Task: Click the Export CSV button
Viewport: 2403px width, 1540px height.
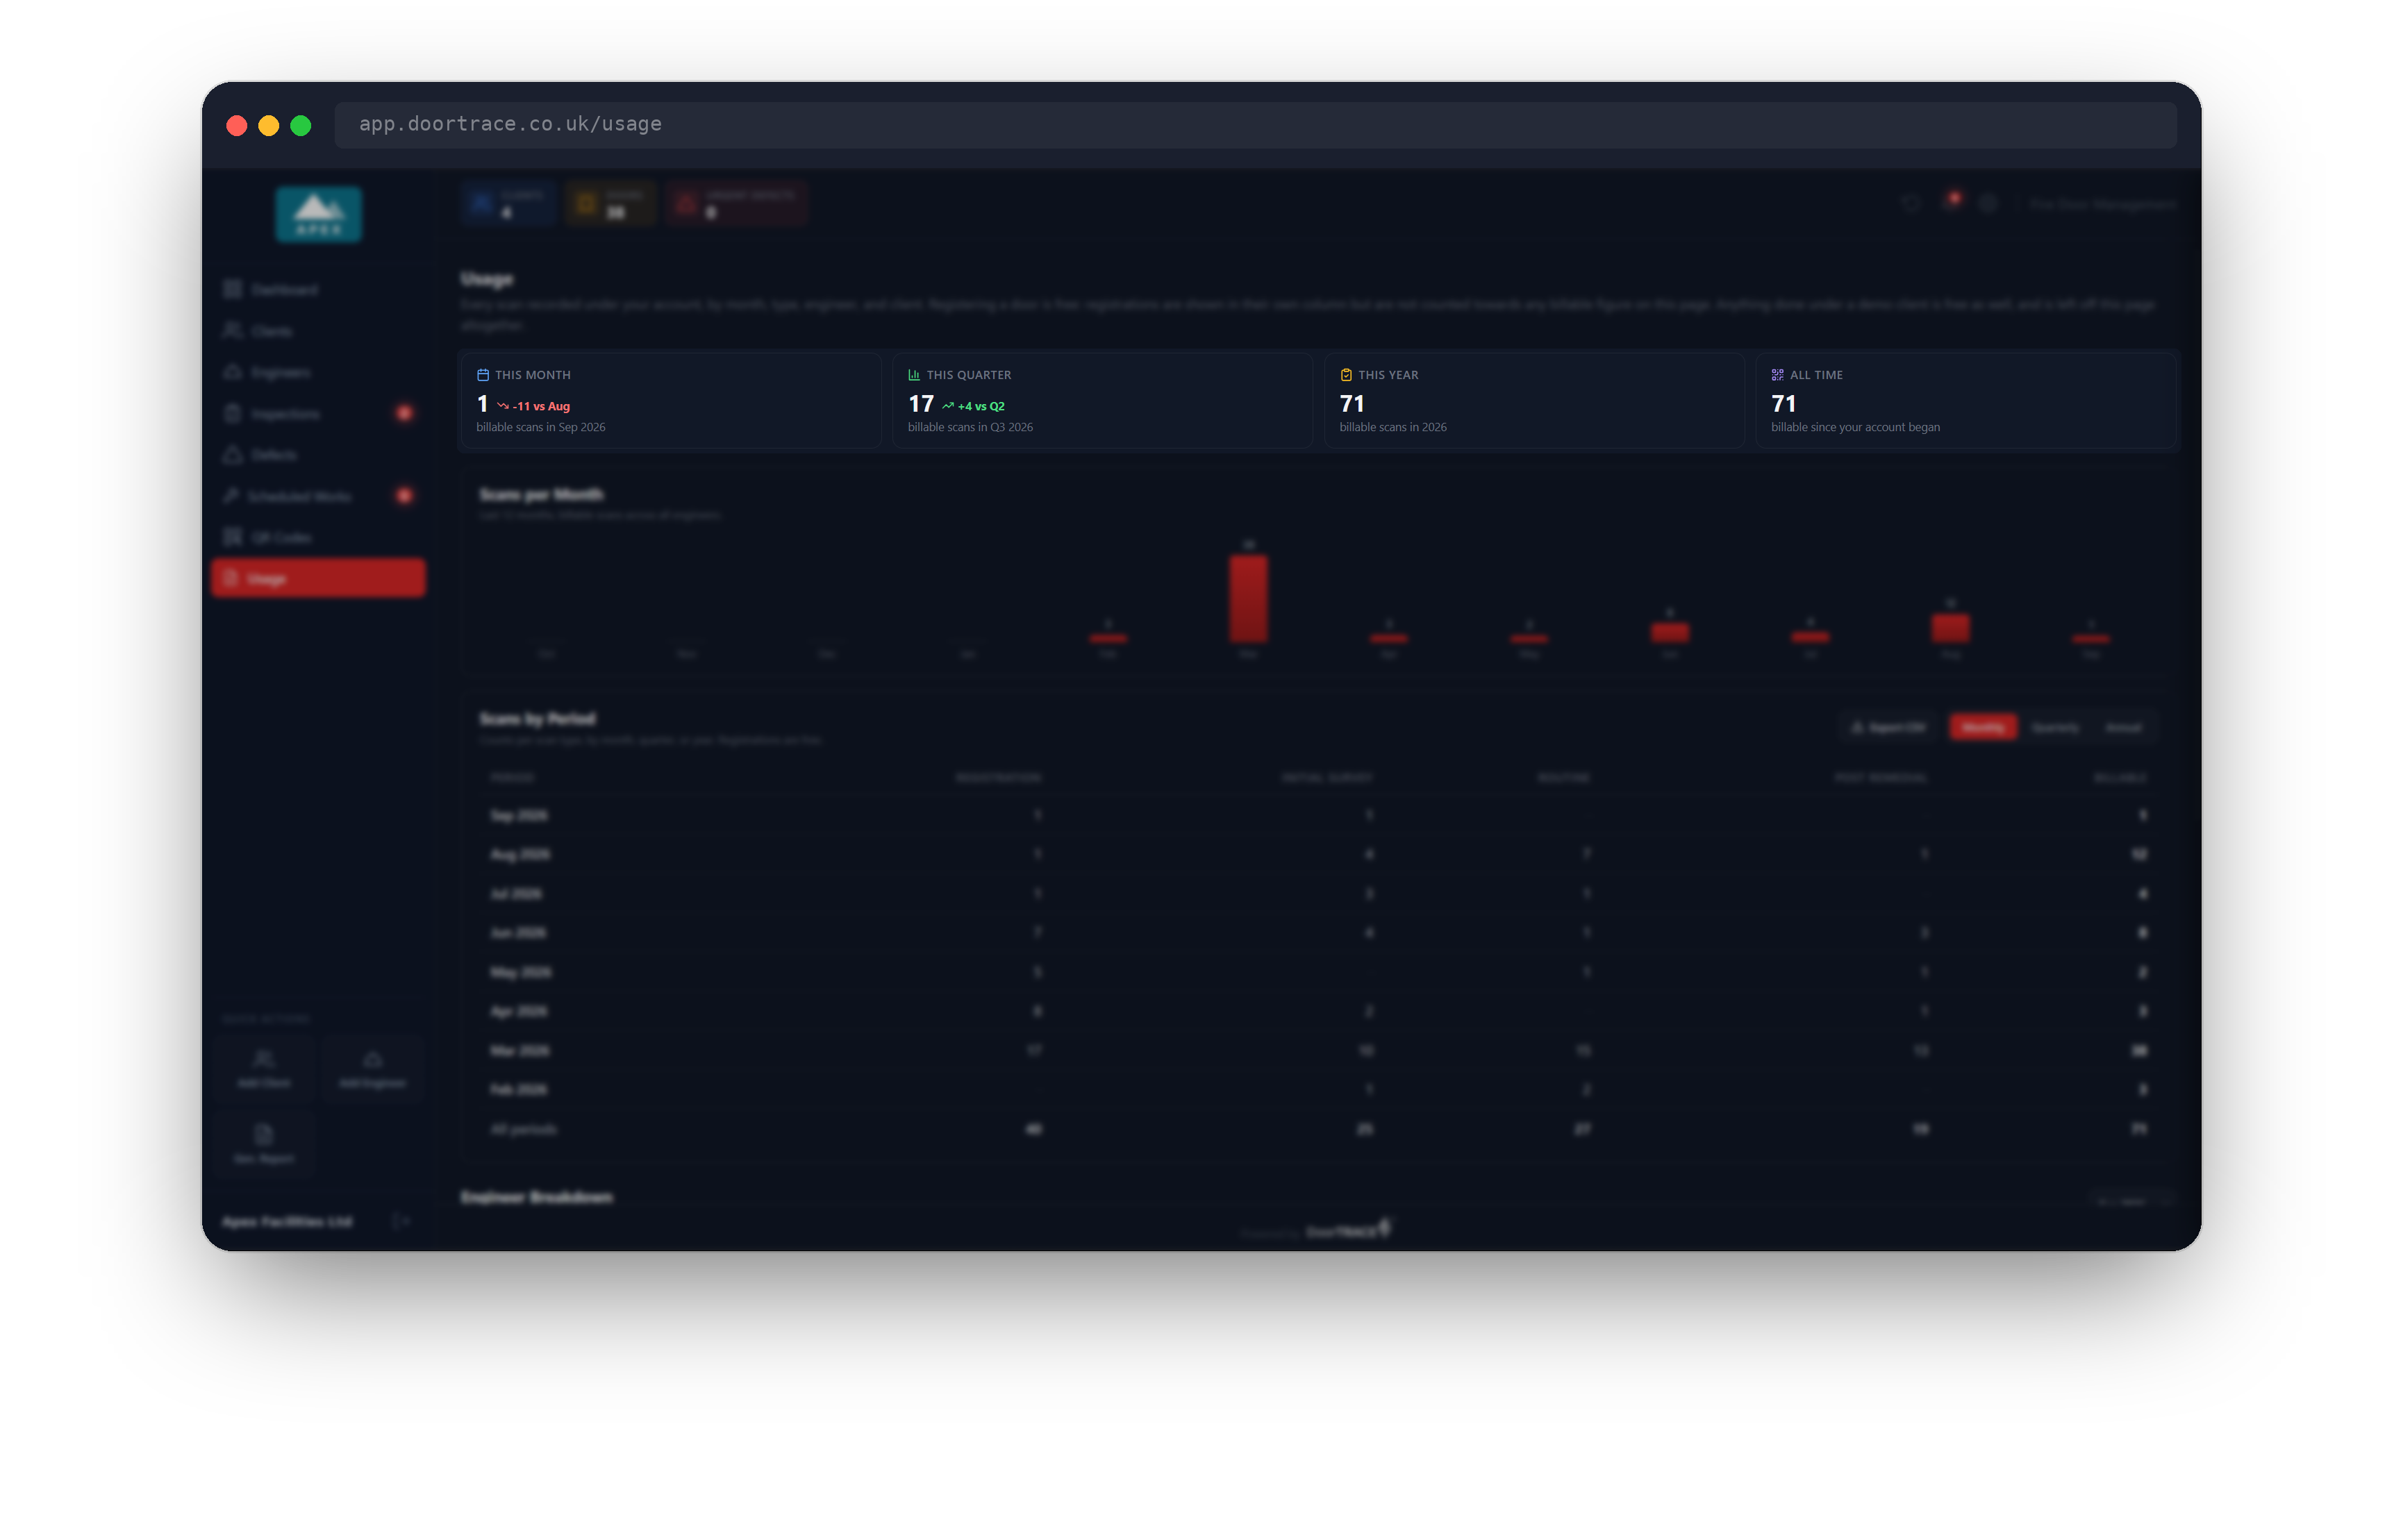Action: (1888, 727)
